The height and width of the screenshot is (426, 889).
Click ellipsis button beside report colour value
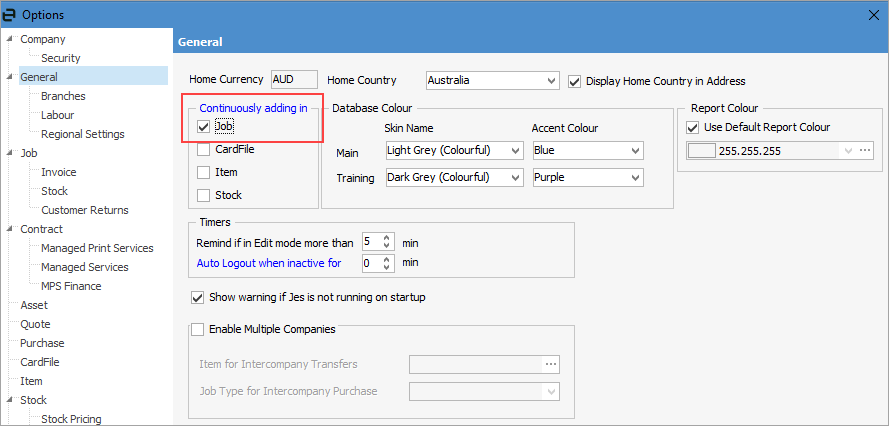tap(866, 151)
